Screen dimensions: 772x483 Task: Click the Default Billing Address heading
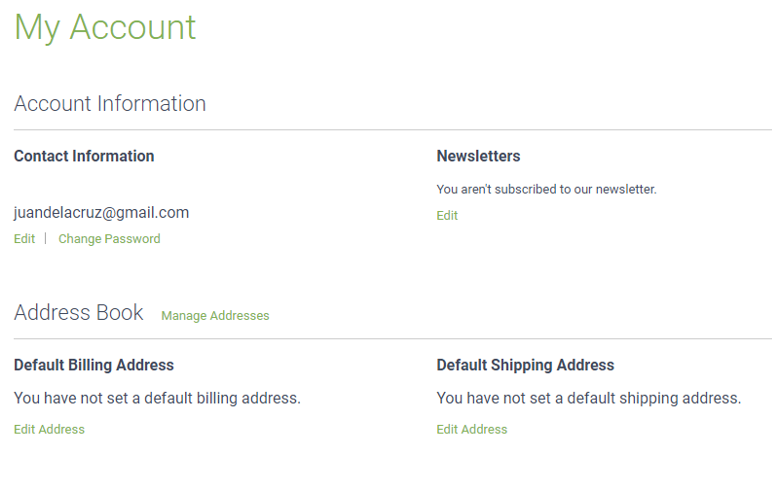(94, 365)
